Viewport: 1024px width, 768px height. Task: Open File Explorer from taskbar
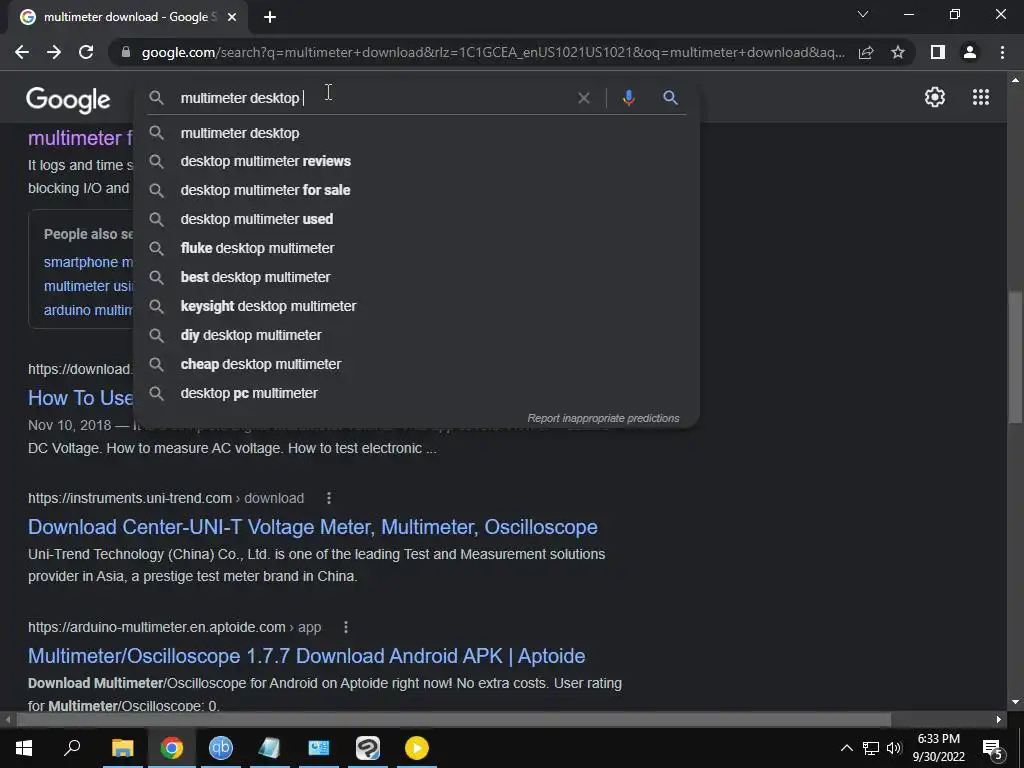tap(122, 748)
